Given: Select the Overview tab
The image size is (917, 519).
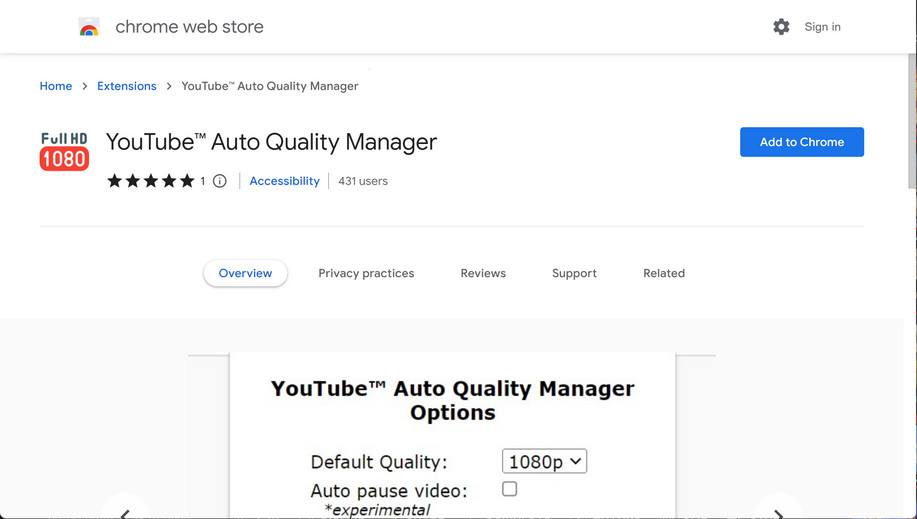Looking at the screenshot, I should pyautogui.click(x=245, y=273).
